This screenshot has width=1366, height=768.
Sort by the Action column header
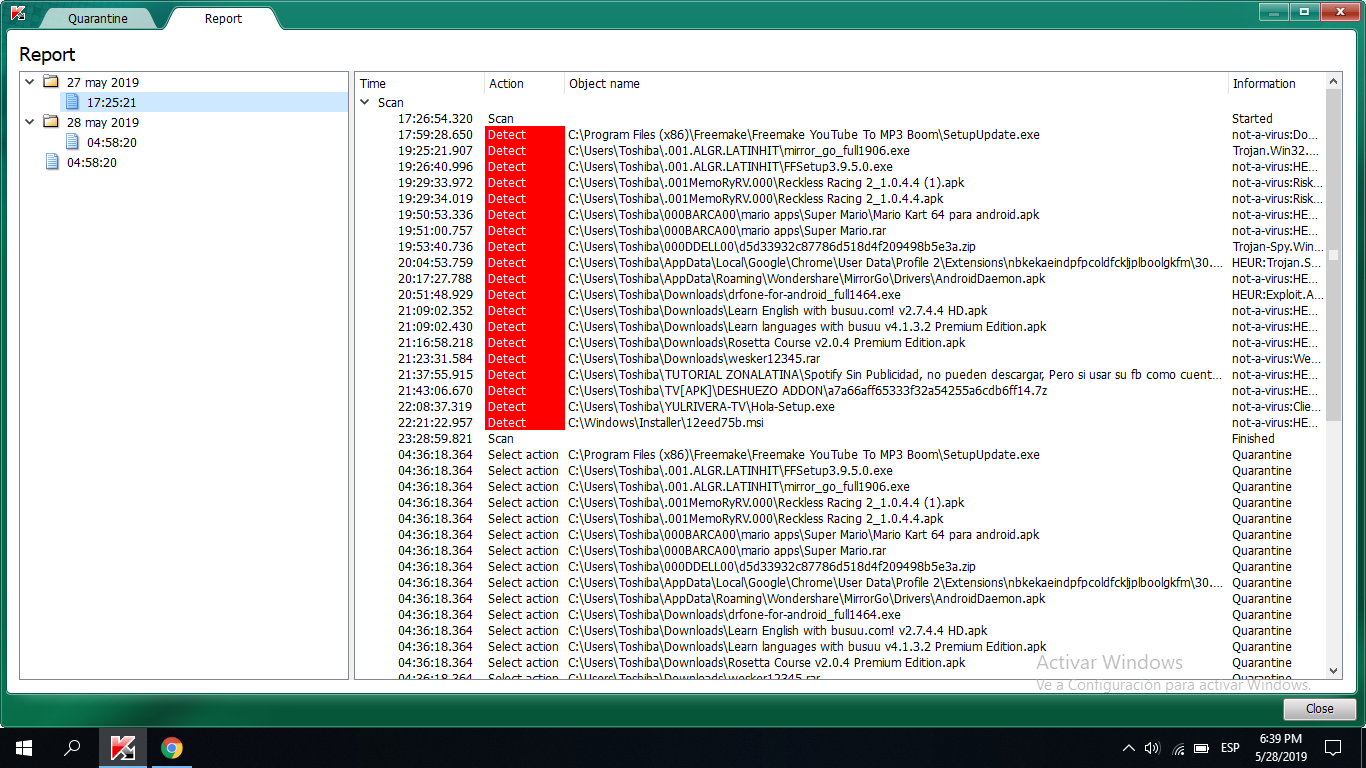click(525, 83)
